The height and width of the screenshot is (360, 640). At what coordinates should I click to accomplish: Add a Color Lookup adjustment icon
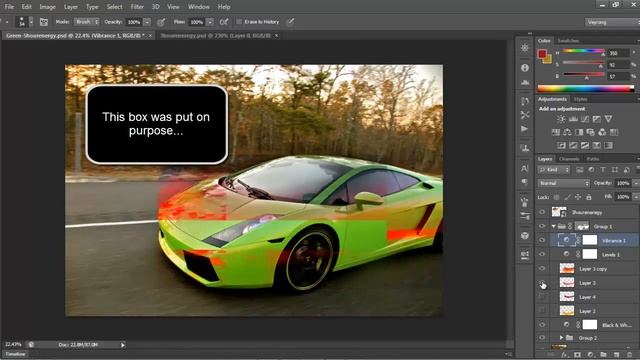614,132
